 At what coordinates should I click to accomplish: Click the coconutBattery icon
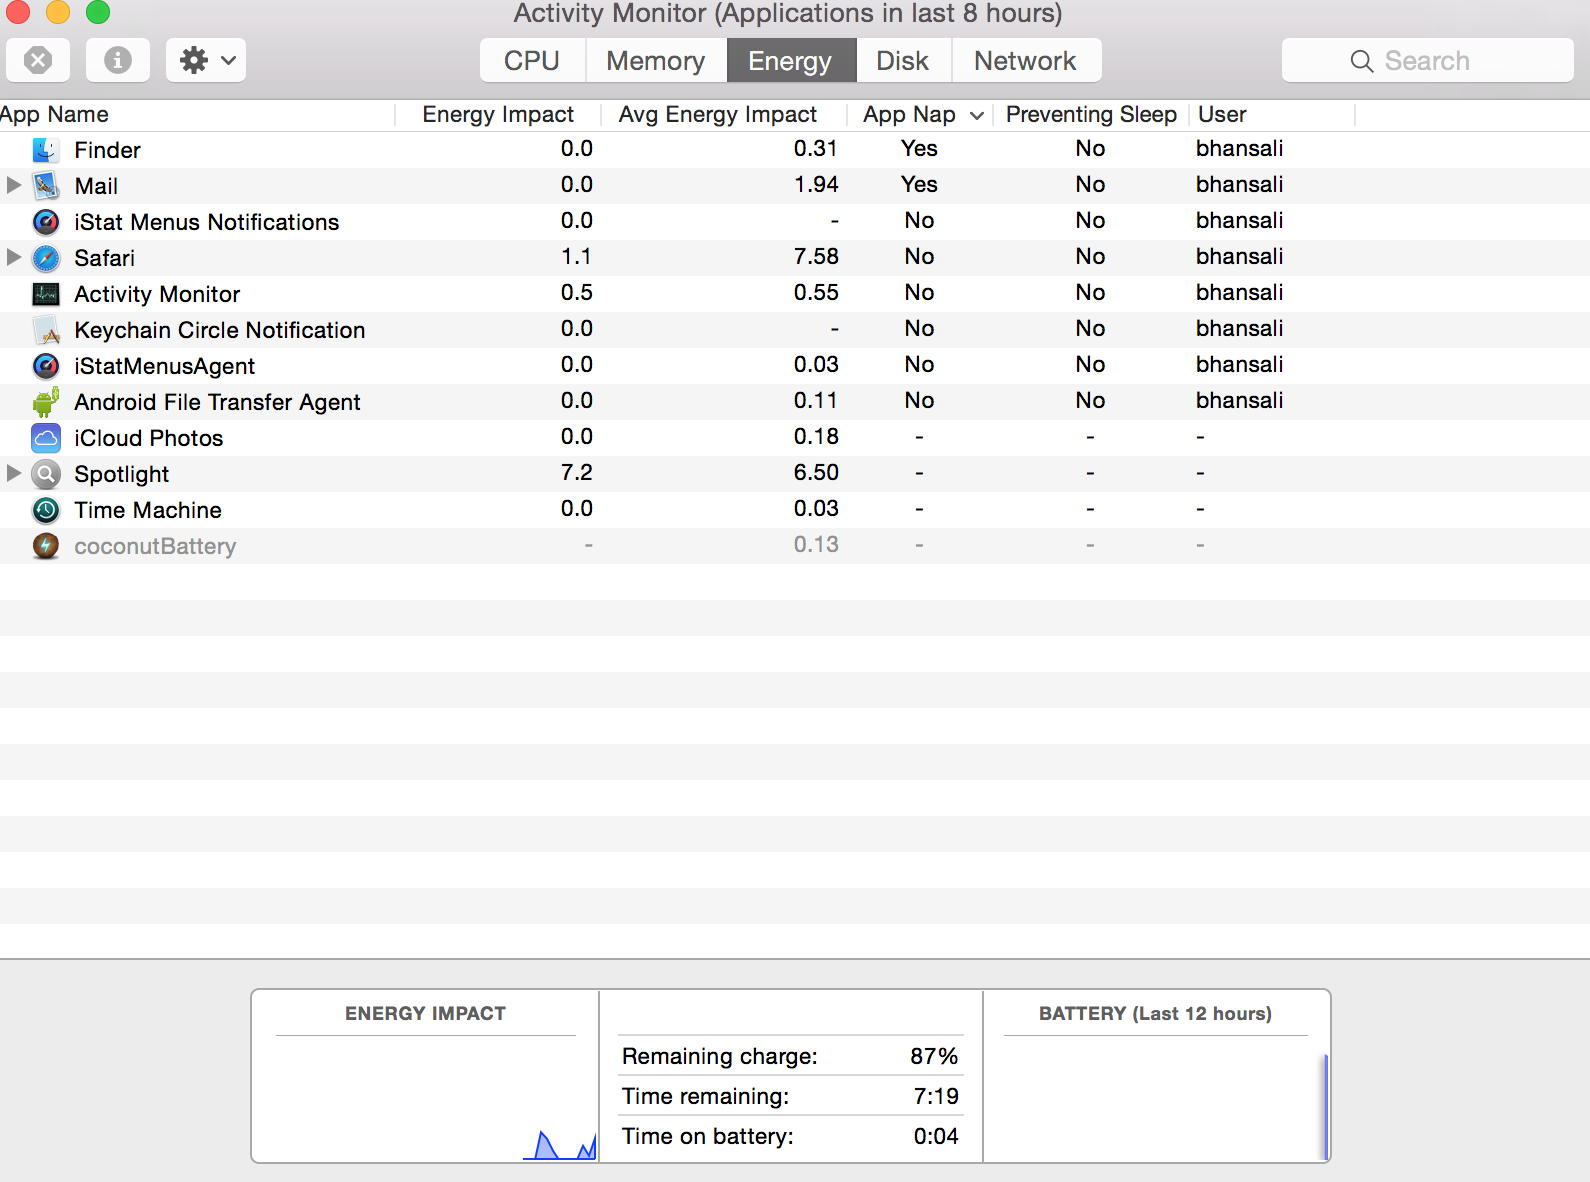[x=46, y=546]
